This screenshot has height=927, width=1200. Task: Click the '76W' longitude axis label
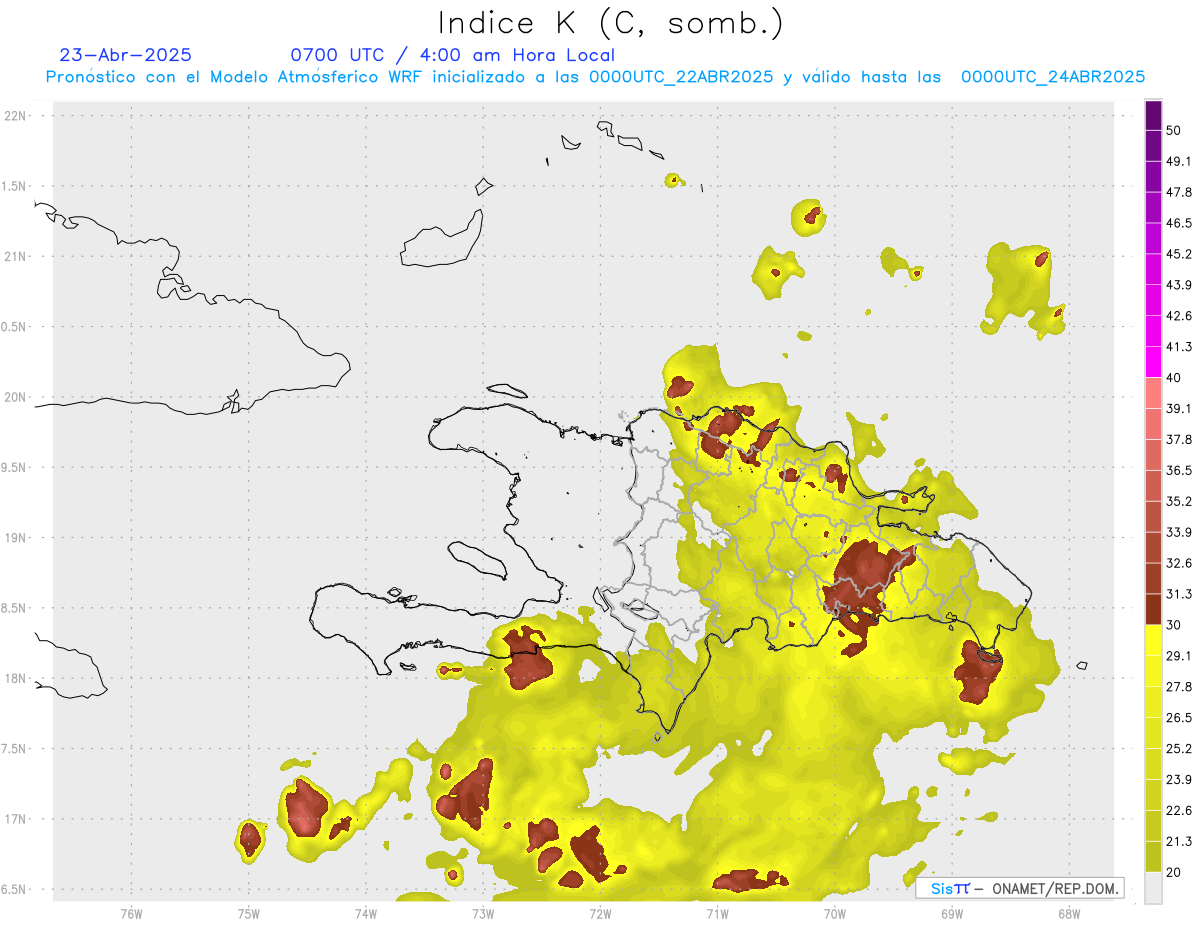(131, 913)
